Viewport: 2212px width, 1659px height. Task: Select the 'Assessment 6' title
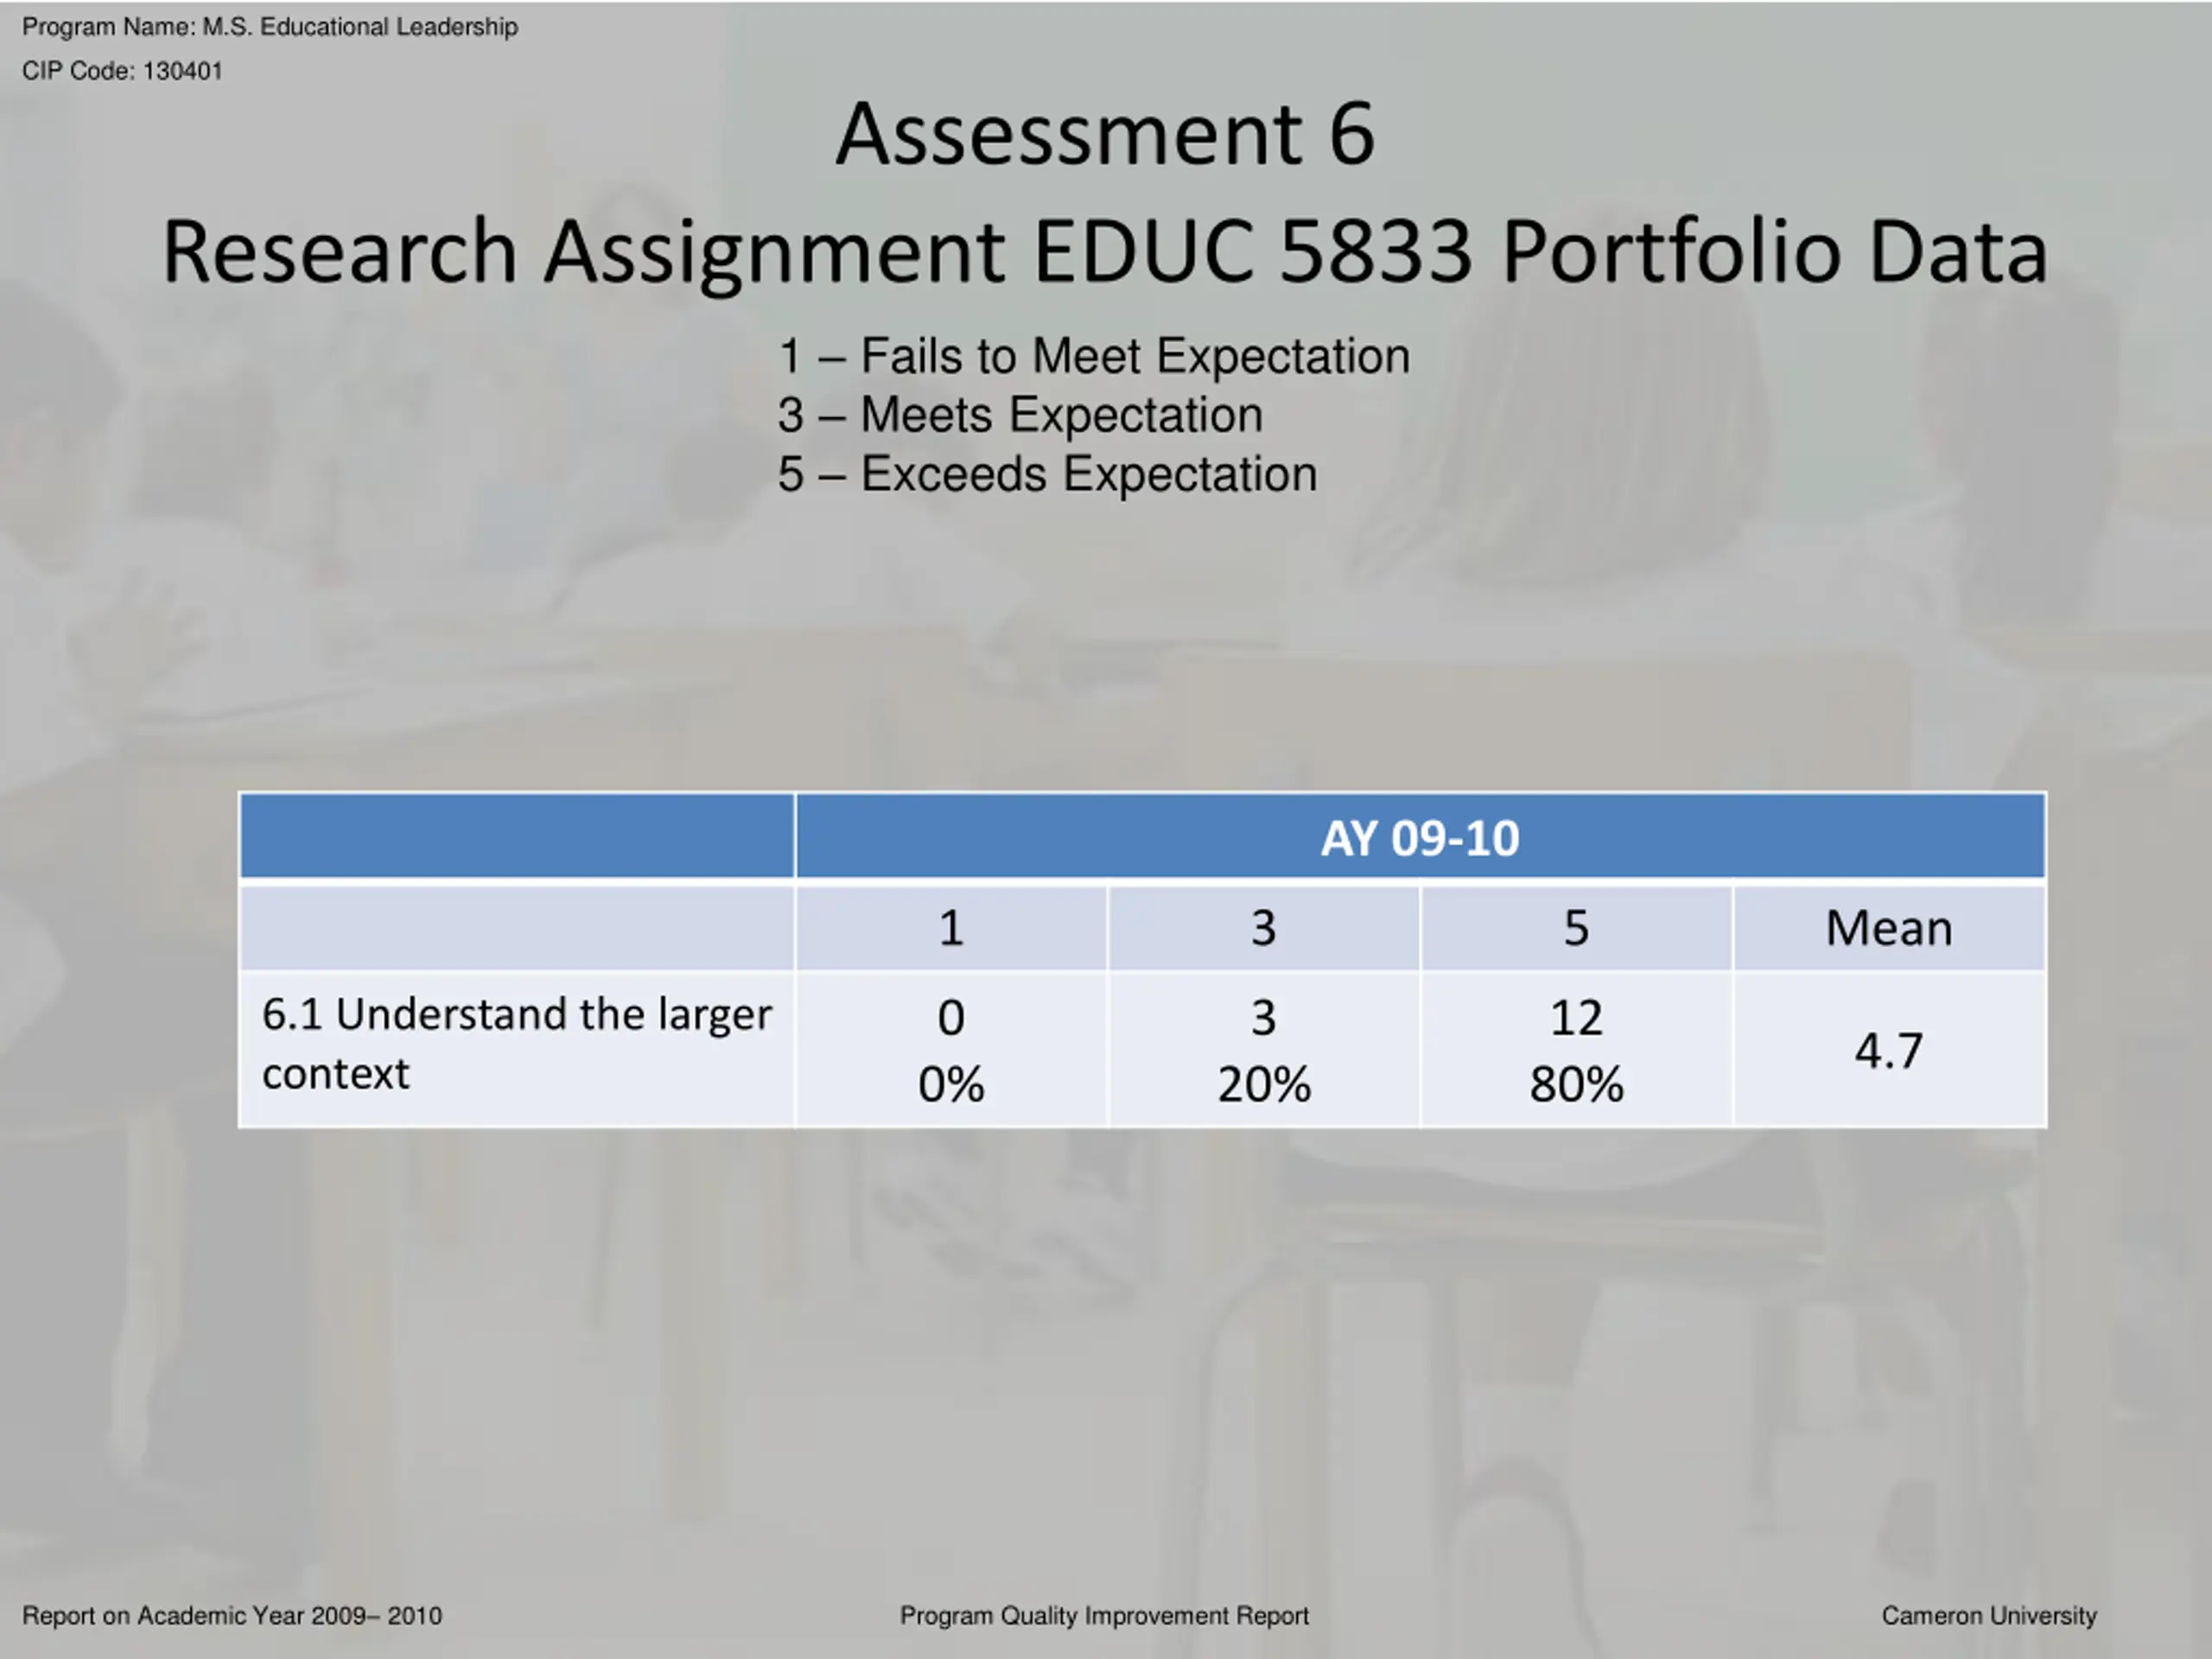pyautogui.click(x=1105, y=134)
